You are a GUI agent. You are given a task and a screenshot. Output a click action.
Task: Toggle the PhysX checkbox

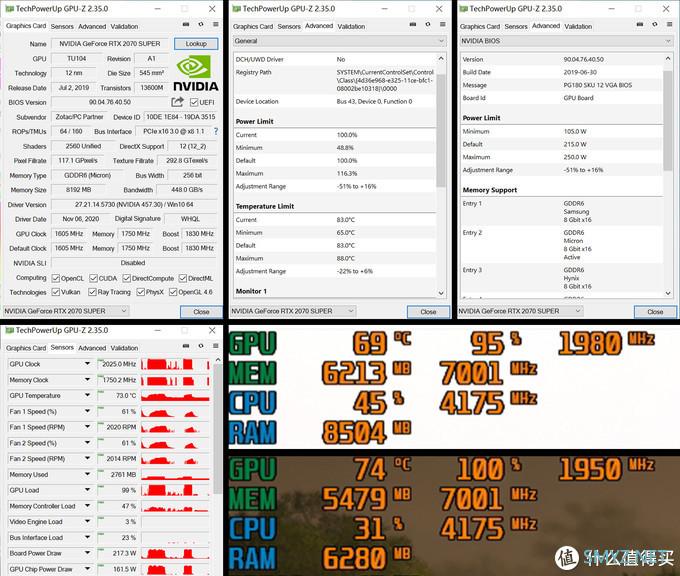[x=141, y=292]
